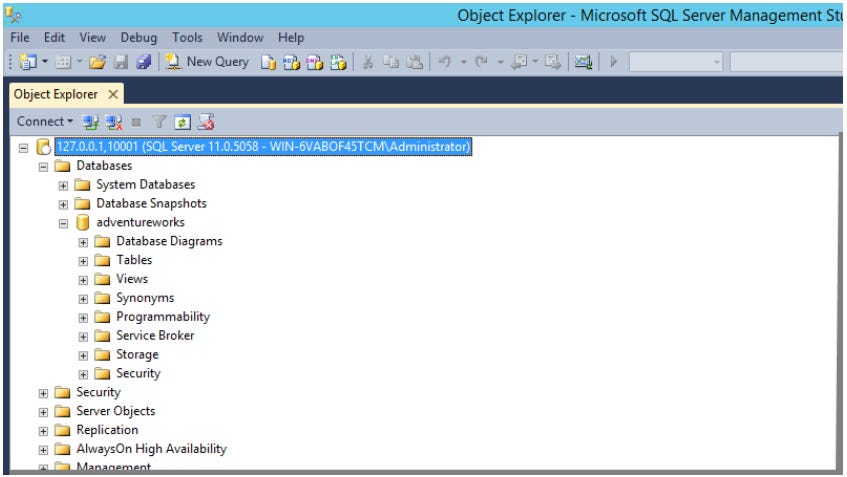The image size is (847, 477).
Task: Expand the Views folder
Action: (83, 280)
